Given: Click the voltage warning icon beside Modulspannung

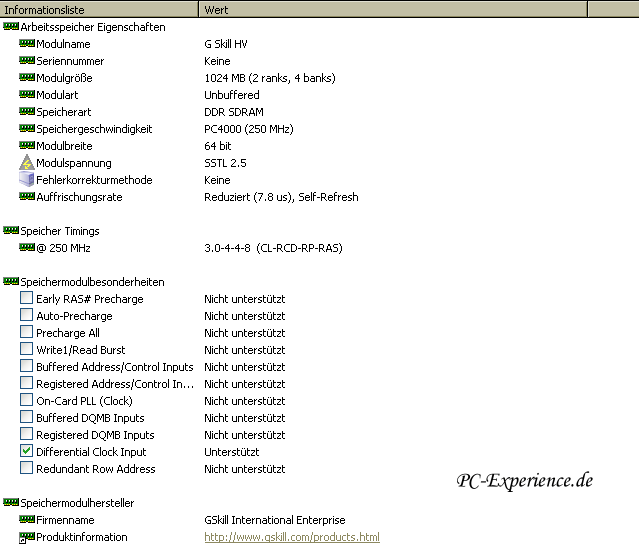Looking at the screenshot, I should click(x=27, y=163).
